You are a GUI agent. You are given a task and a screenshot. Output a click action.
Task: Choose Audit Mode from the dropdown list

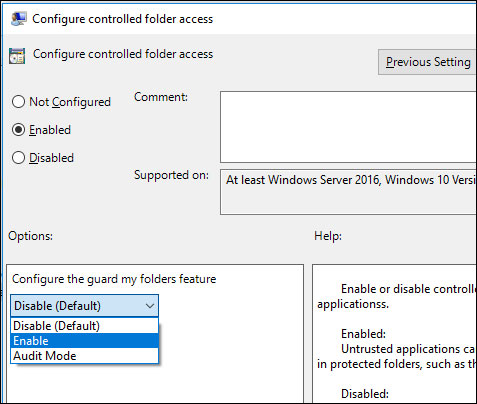(85, 356)
